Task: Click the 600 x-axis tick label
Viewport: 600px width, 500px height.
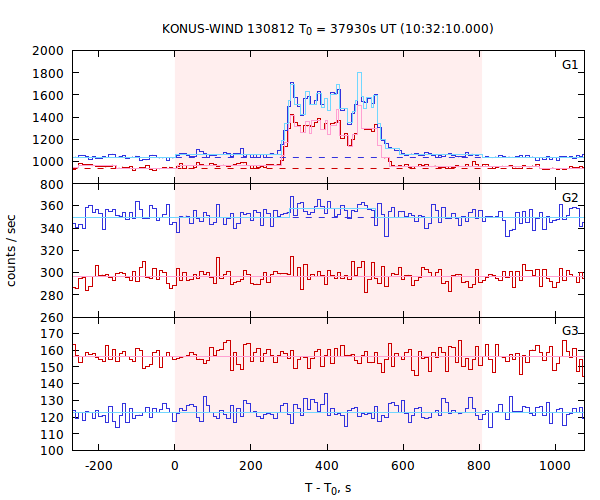Action: click(x=403, y=466)
